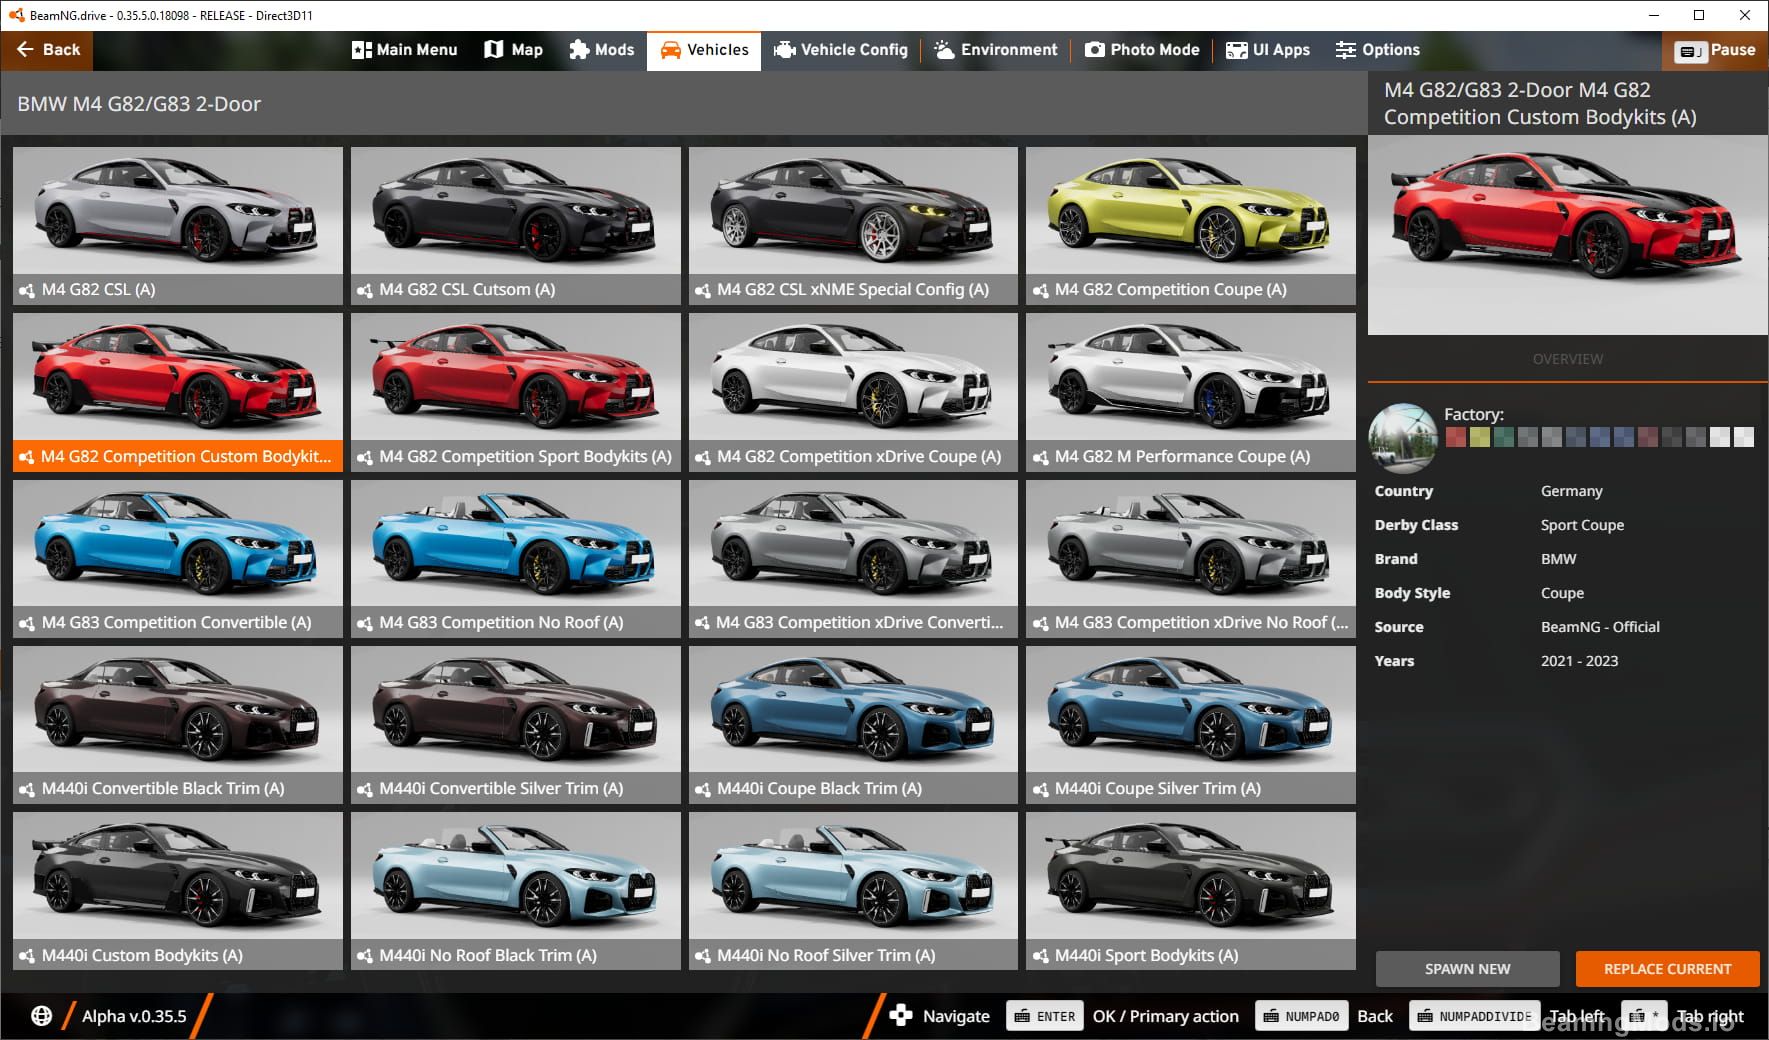This screenshot has height=1040, width=1769.
Task: Click config icon beside M440i Custom Bodykits (A)
Action: [x=27, y=956]
